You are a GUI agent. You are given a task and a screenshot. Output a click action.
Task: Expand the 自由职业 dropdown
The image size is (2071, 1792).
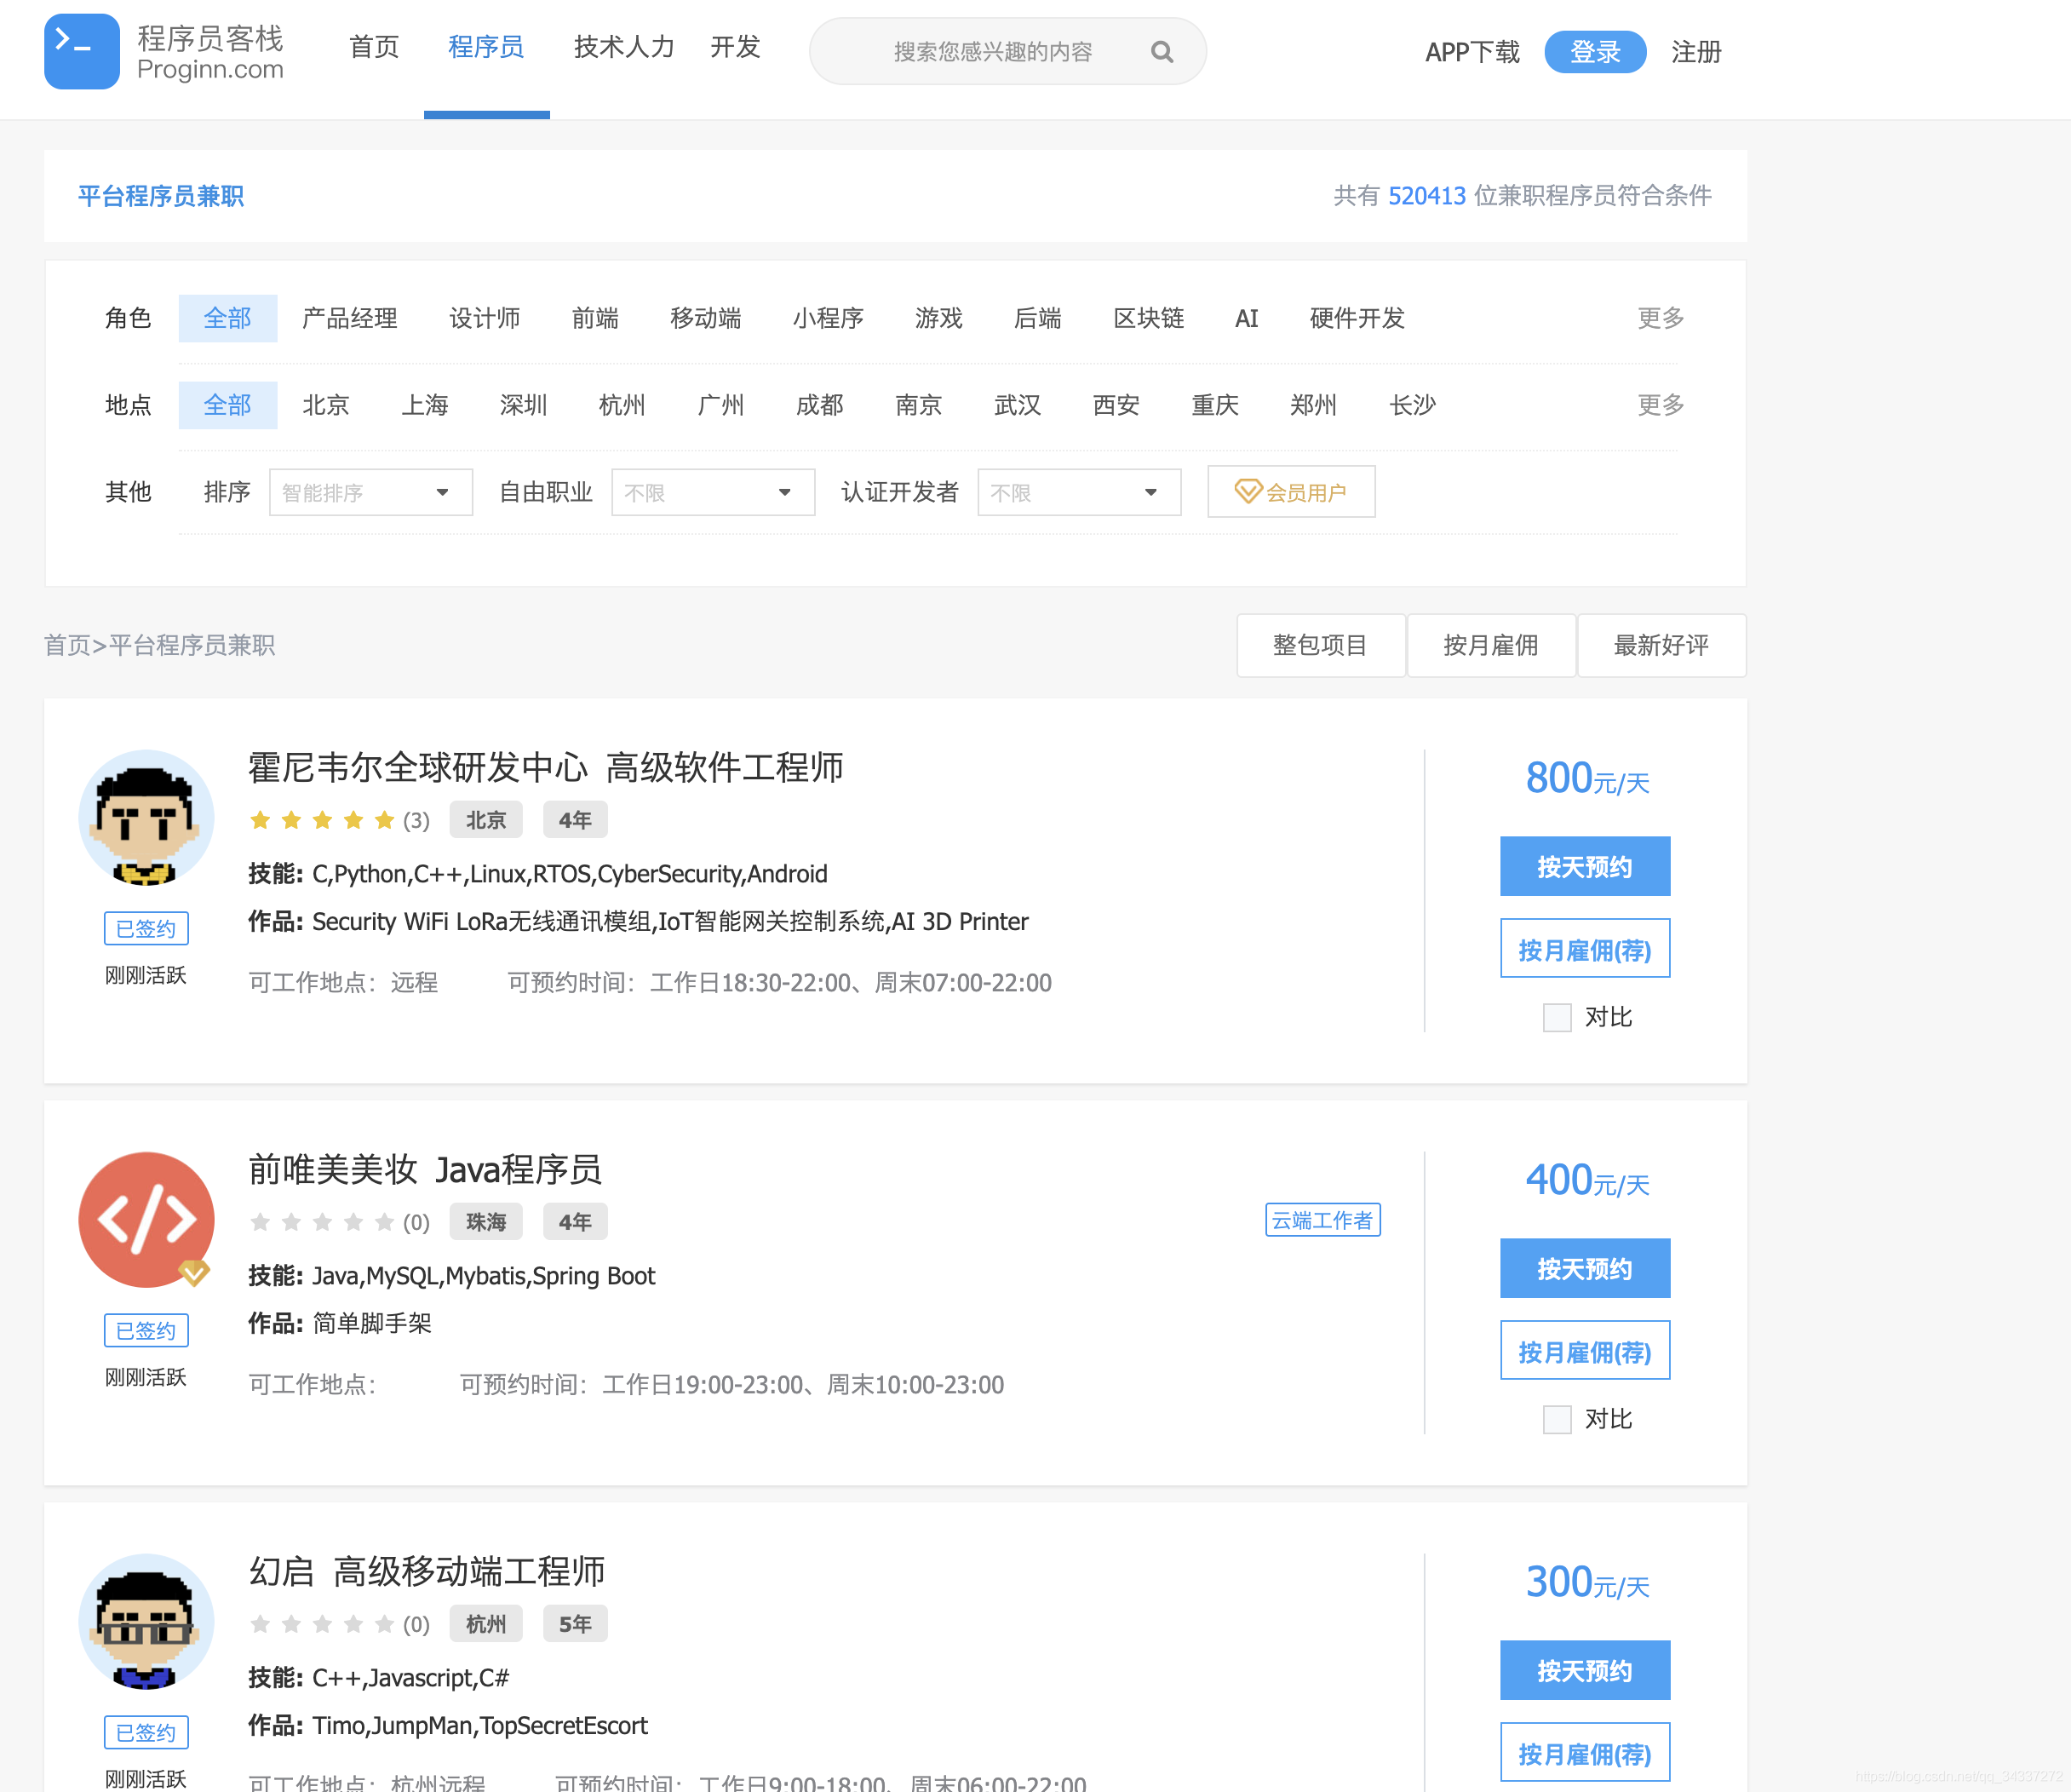[x=712, y=492]
